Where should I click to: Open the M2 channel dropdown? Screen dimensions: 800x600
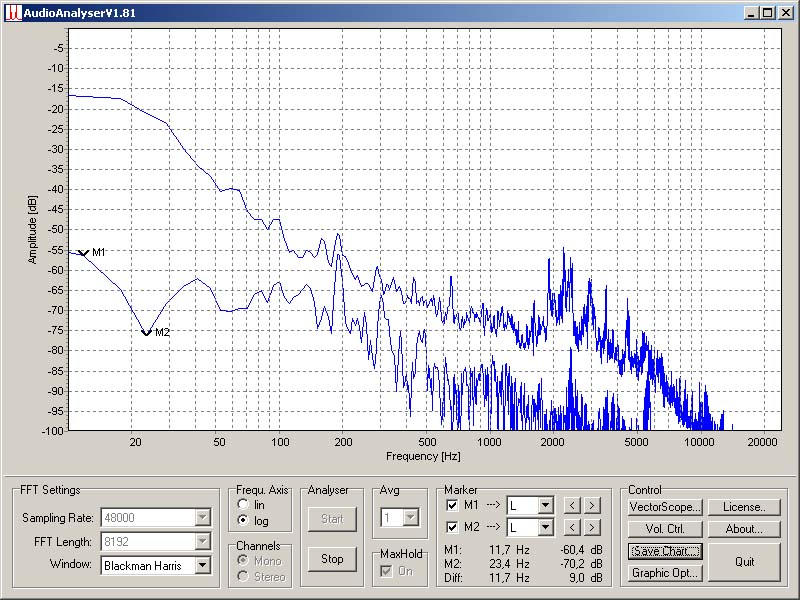[x=545, y=527]
